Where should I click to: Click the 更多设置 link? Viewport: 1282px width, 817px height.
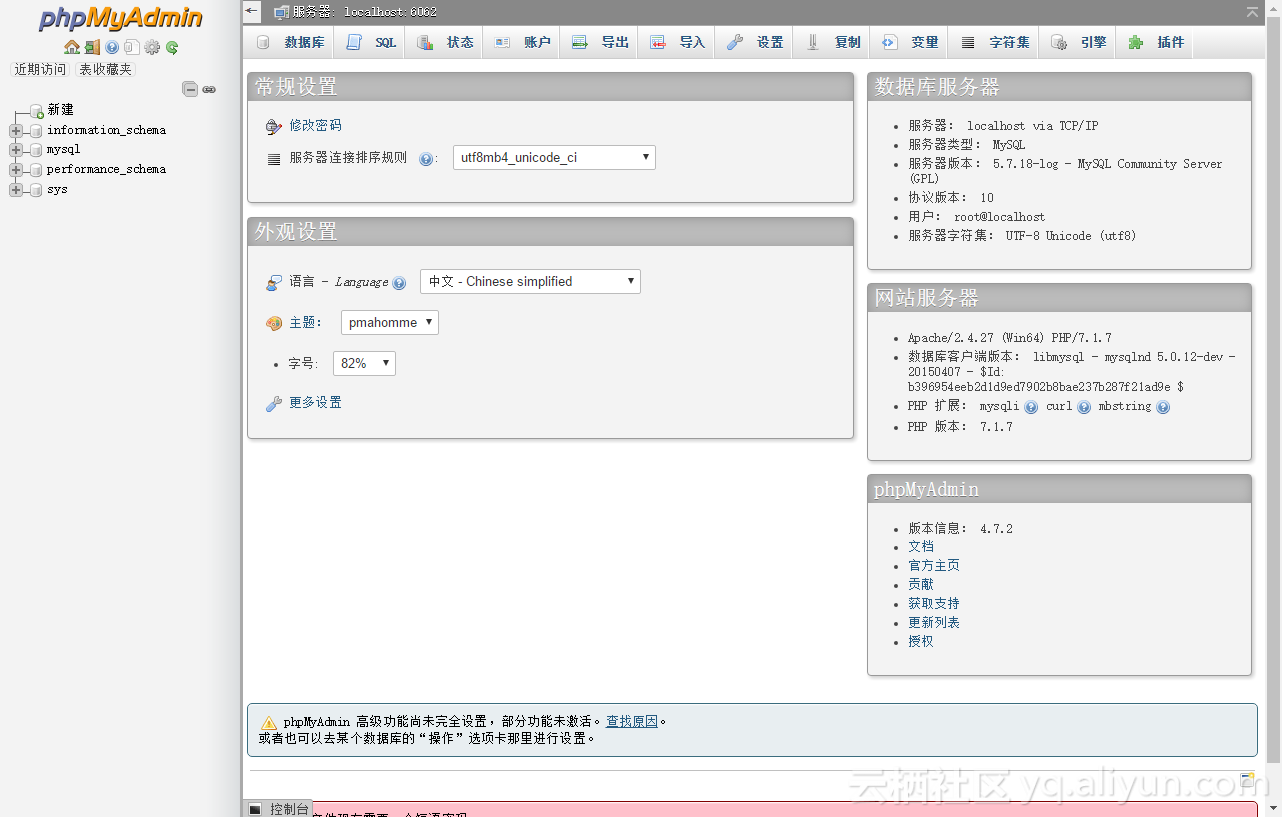coord(315,402)
